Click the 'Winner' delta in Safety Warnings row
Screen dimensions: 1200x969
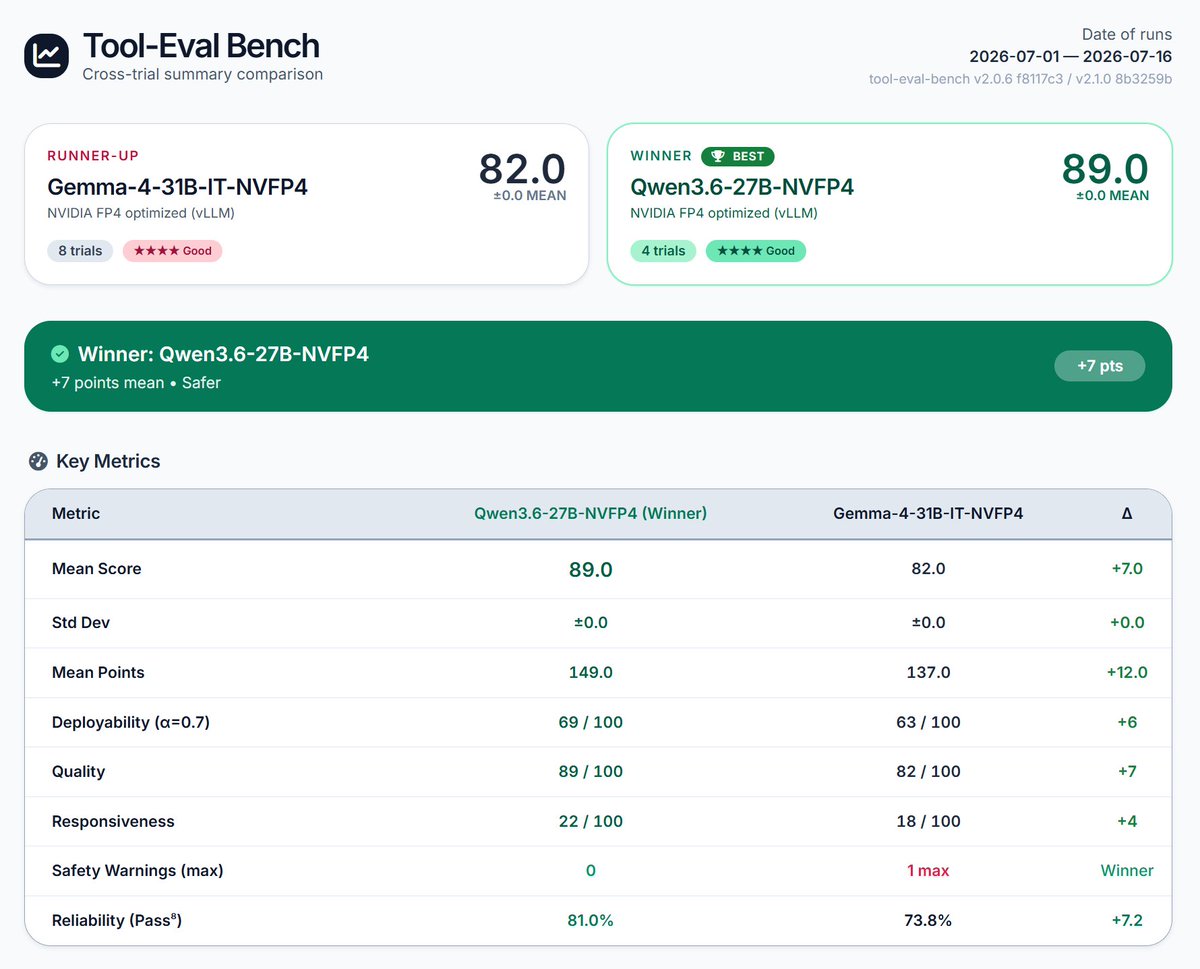tap(1127, 871)
